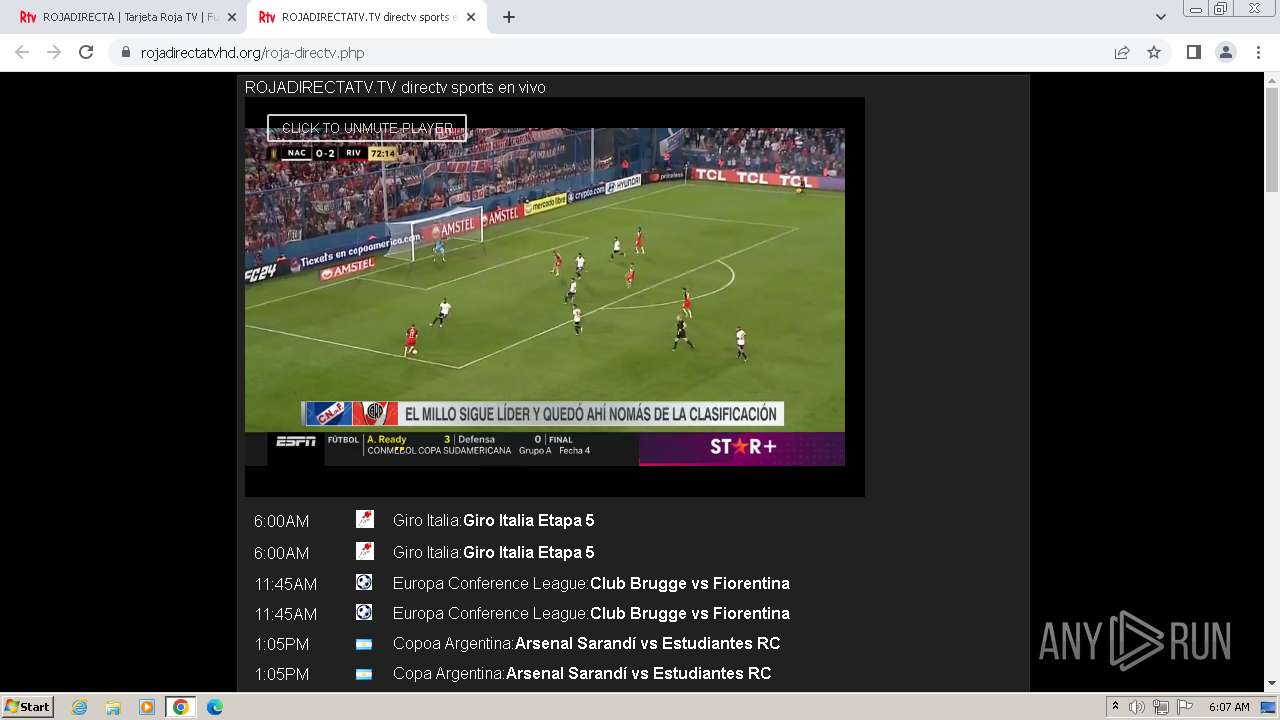Switch to ROJADIRECTA Tarjeta Roja TV tab

pyautogui.click(x=127, y=17)
